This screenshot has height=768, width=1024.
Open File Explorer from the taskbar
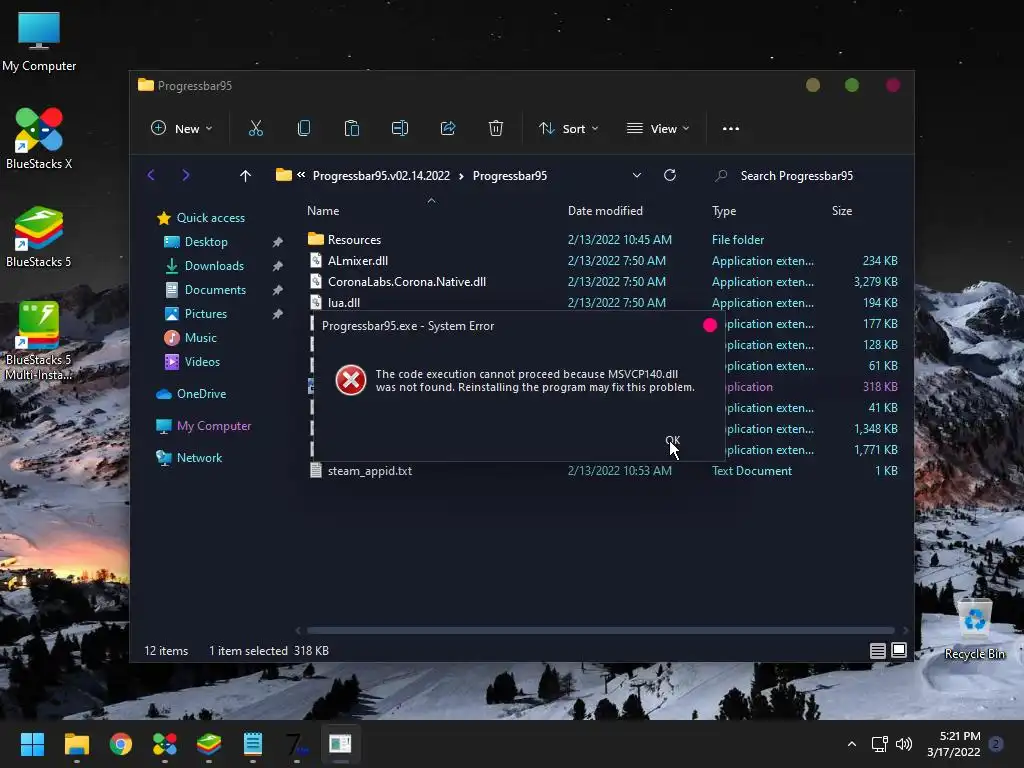click(x=76, y=744)
